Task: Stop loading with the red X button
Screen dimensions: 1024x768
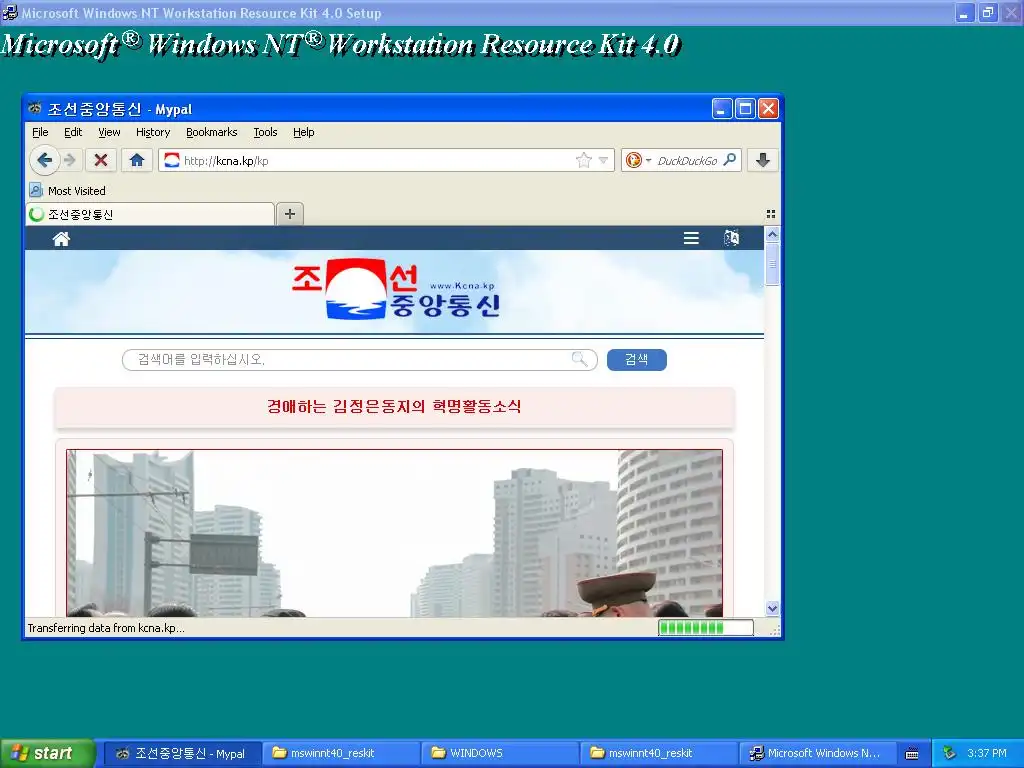Action: (101, 160)
